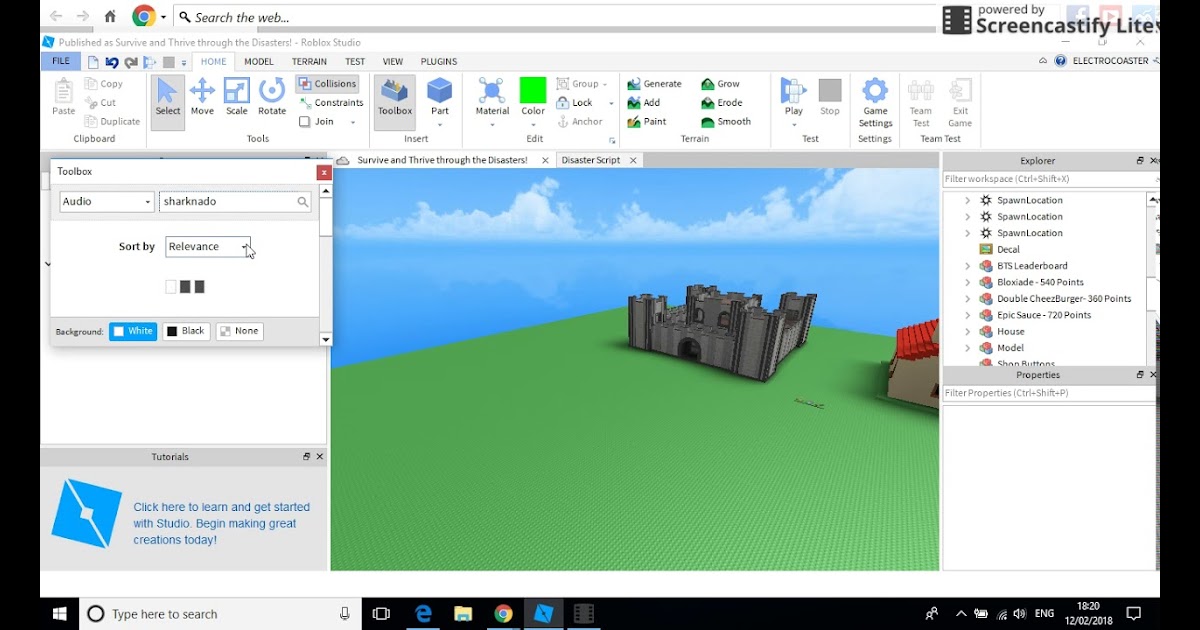Open the Constraints option

pos(332,103)
